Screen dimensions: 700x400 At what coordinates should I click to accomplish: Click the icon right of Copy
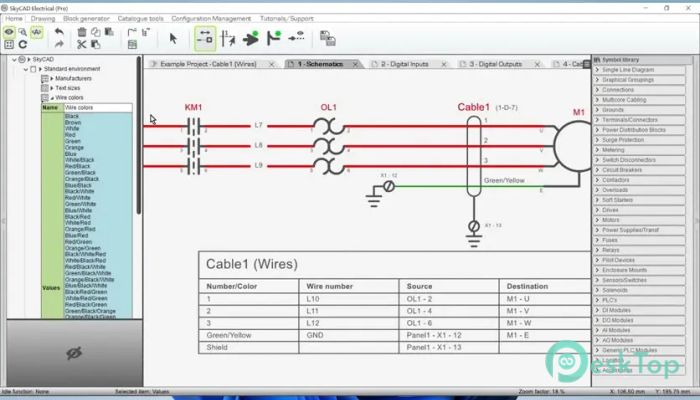[x=109, y=32]
